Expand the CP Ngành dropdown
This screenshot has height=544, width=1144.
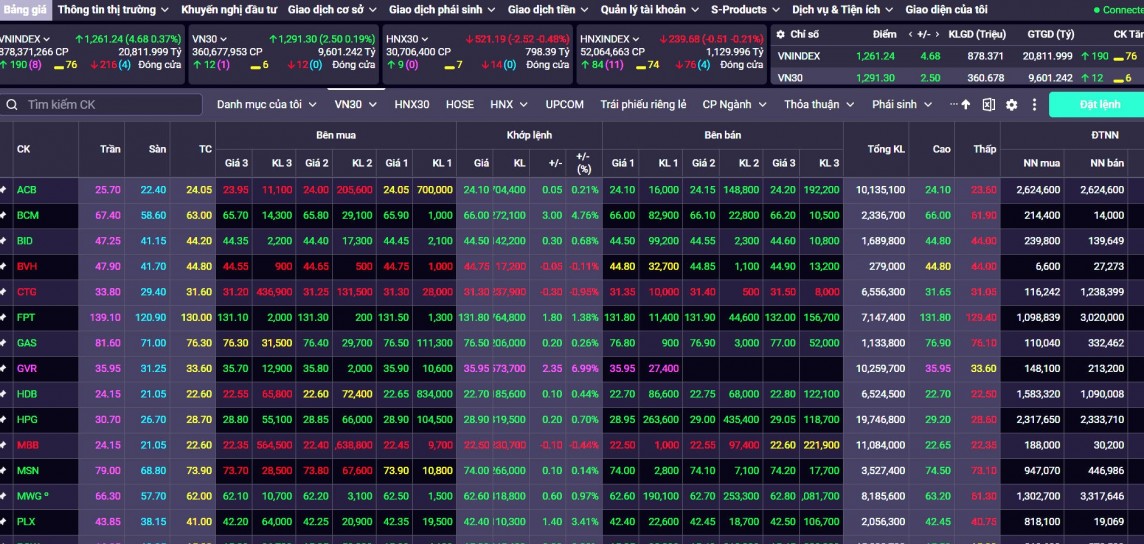tap(731, 104)
